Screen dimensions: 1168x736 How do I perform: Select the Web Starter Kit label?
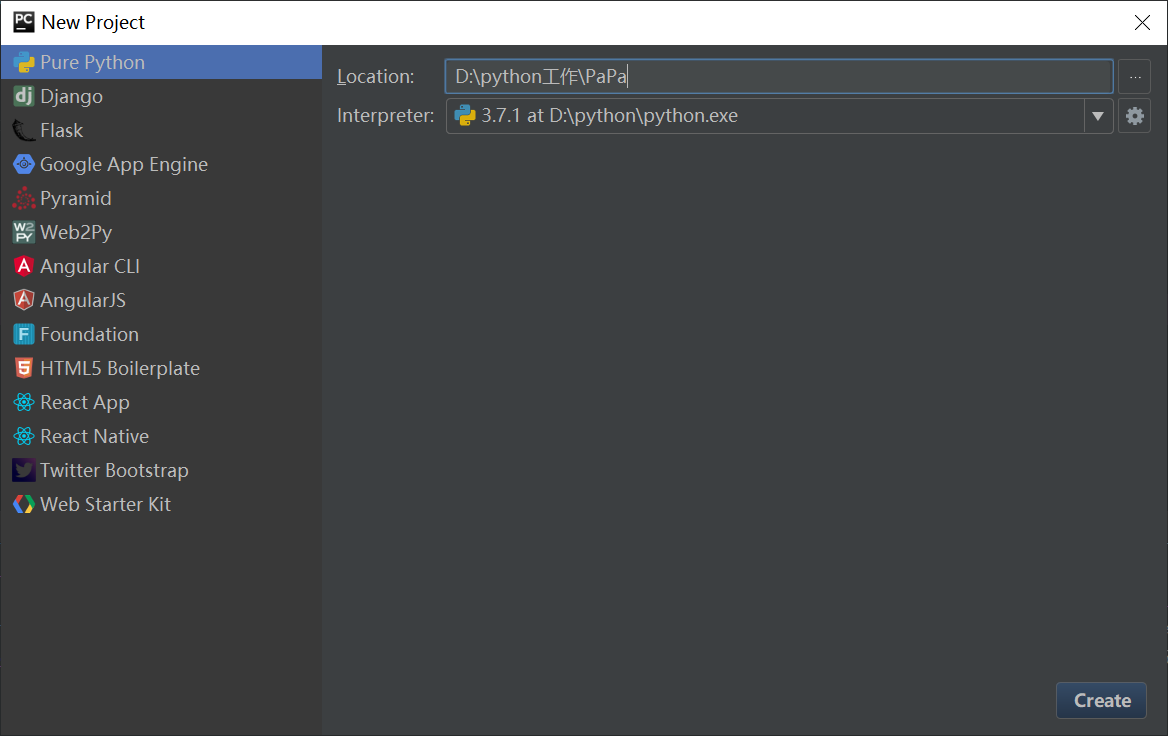pyautogui.click(x=106, y=504)
